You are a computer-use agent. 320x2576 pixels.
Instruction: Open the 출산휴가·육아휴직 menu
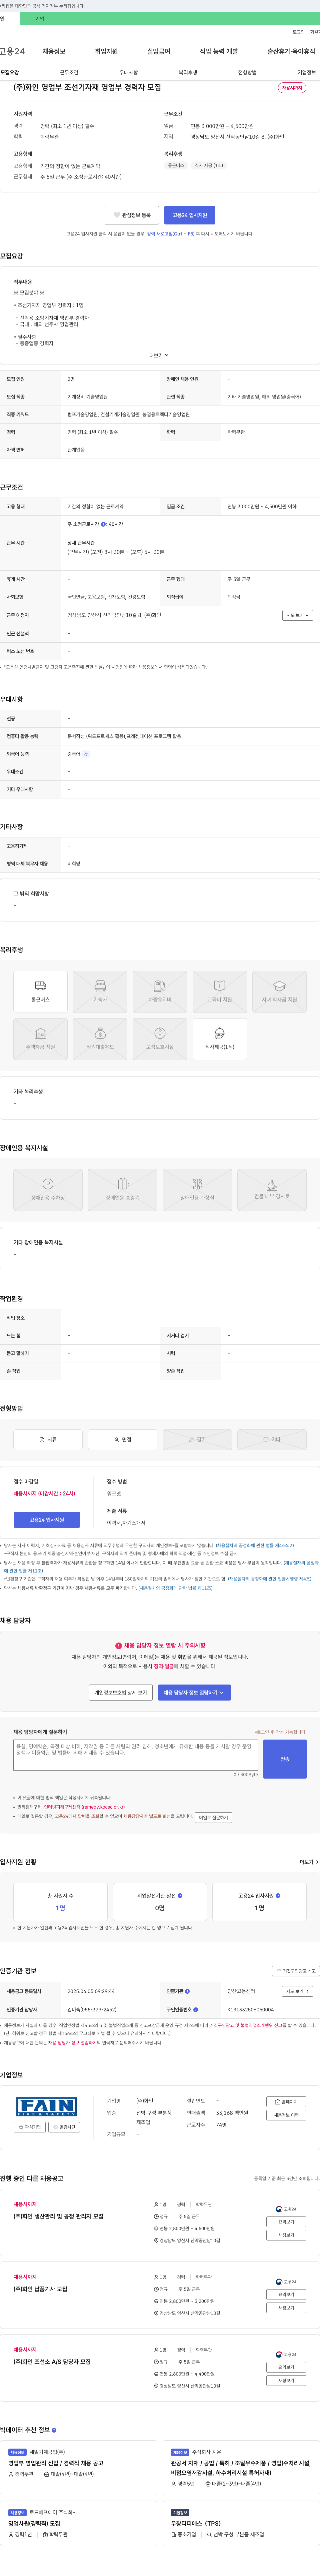coord(291,51)
